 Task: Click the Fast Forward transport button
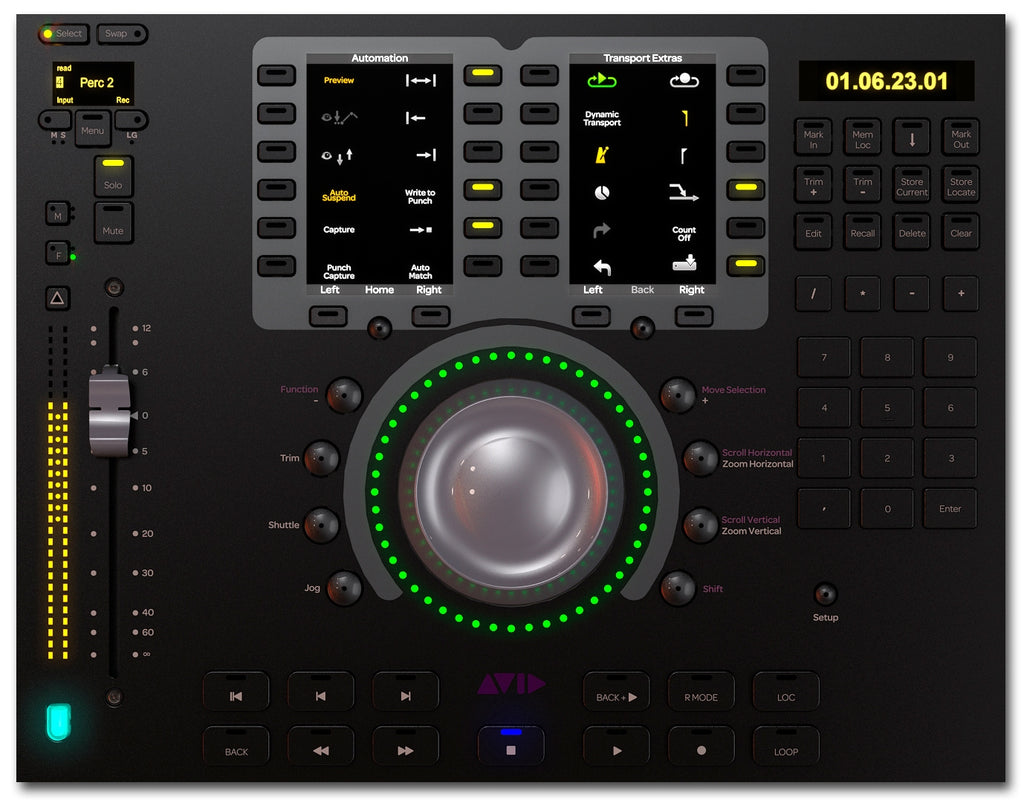coord(406,745)
